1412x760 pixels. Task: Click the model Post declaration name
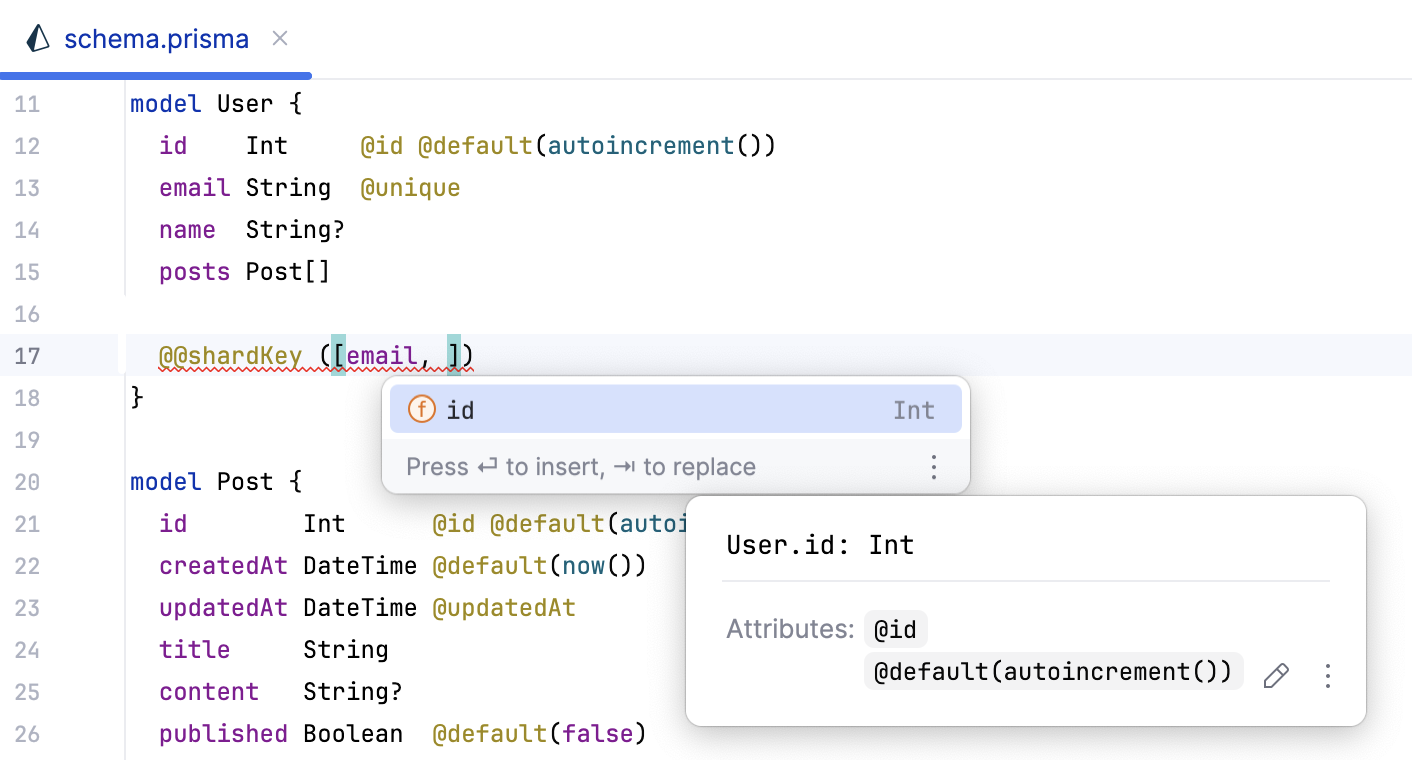(245, 482)
